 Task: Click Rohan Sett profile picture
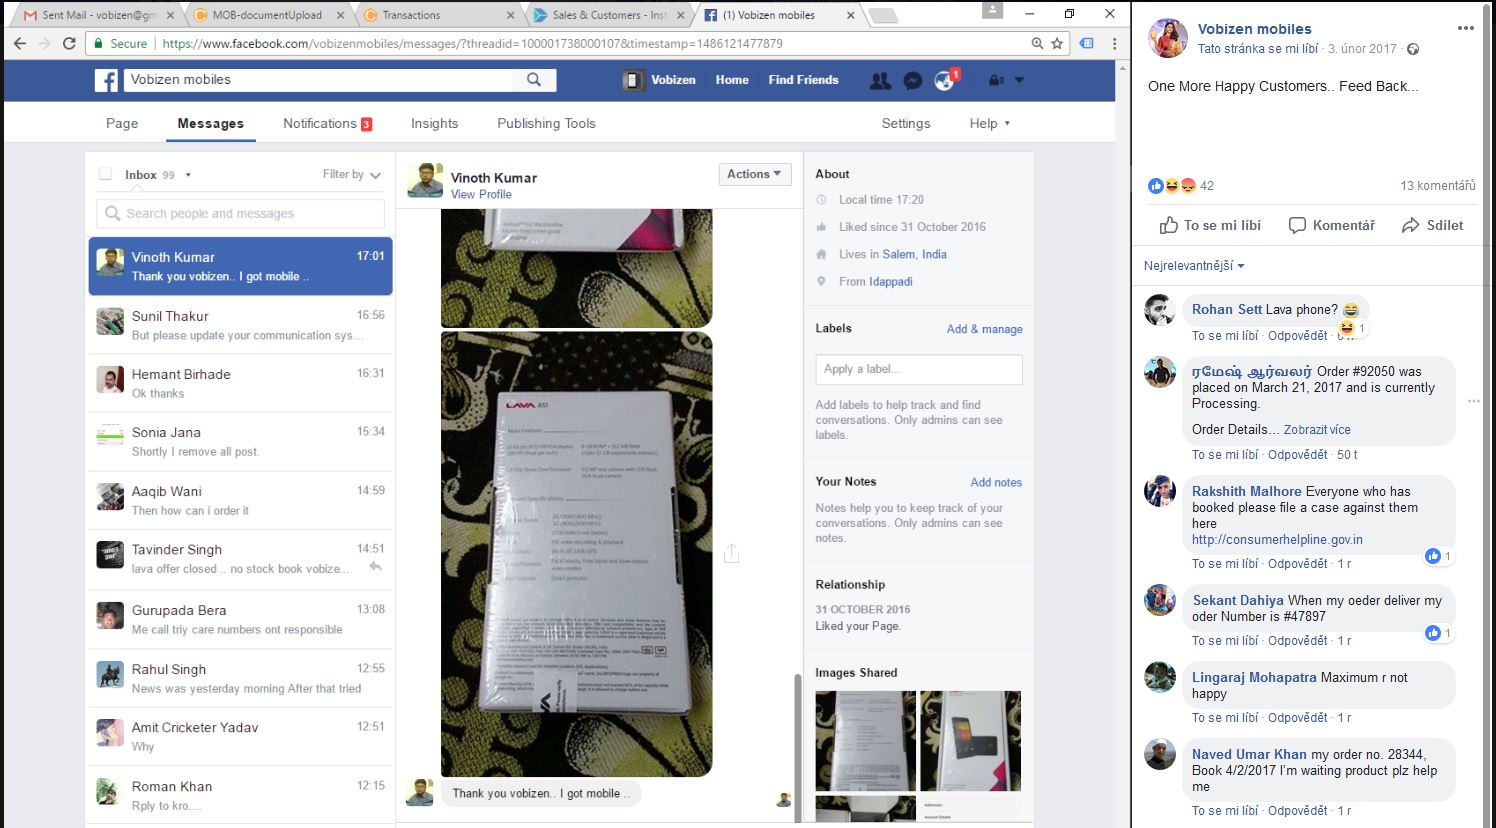click(x=1160, y=310)
